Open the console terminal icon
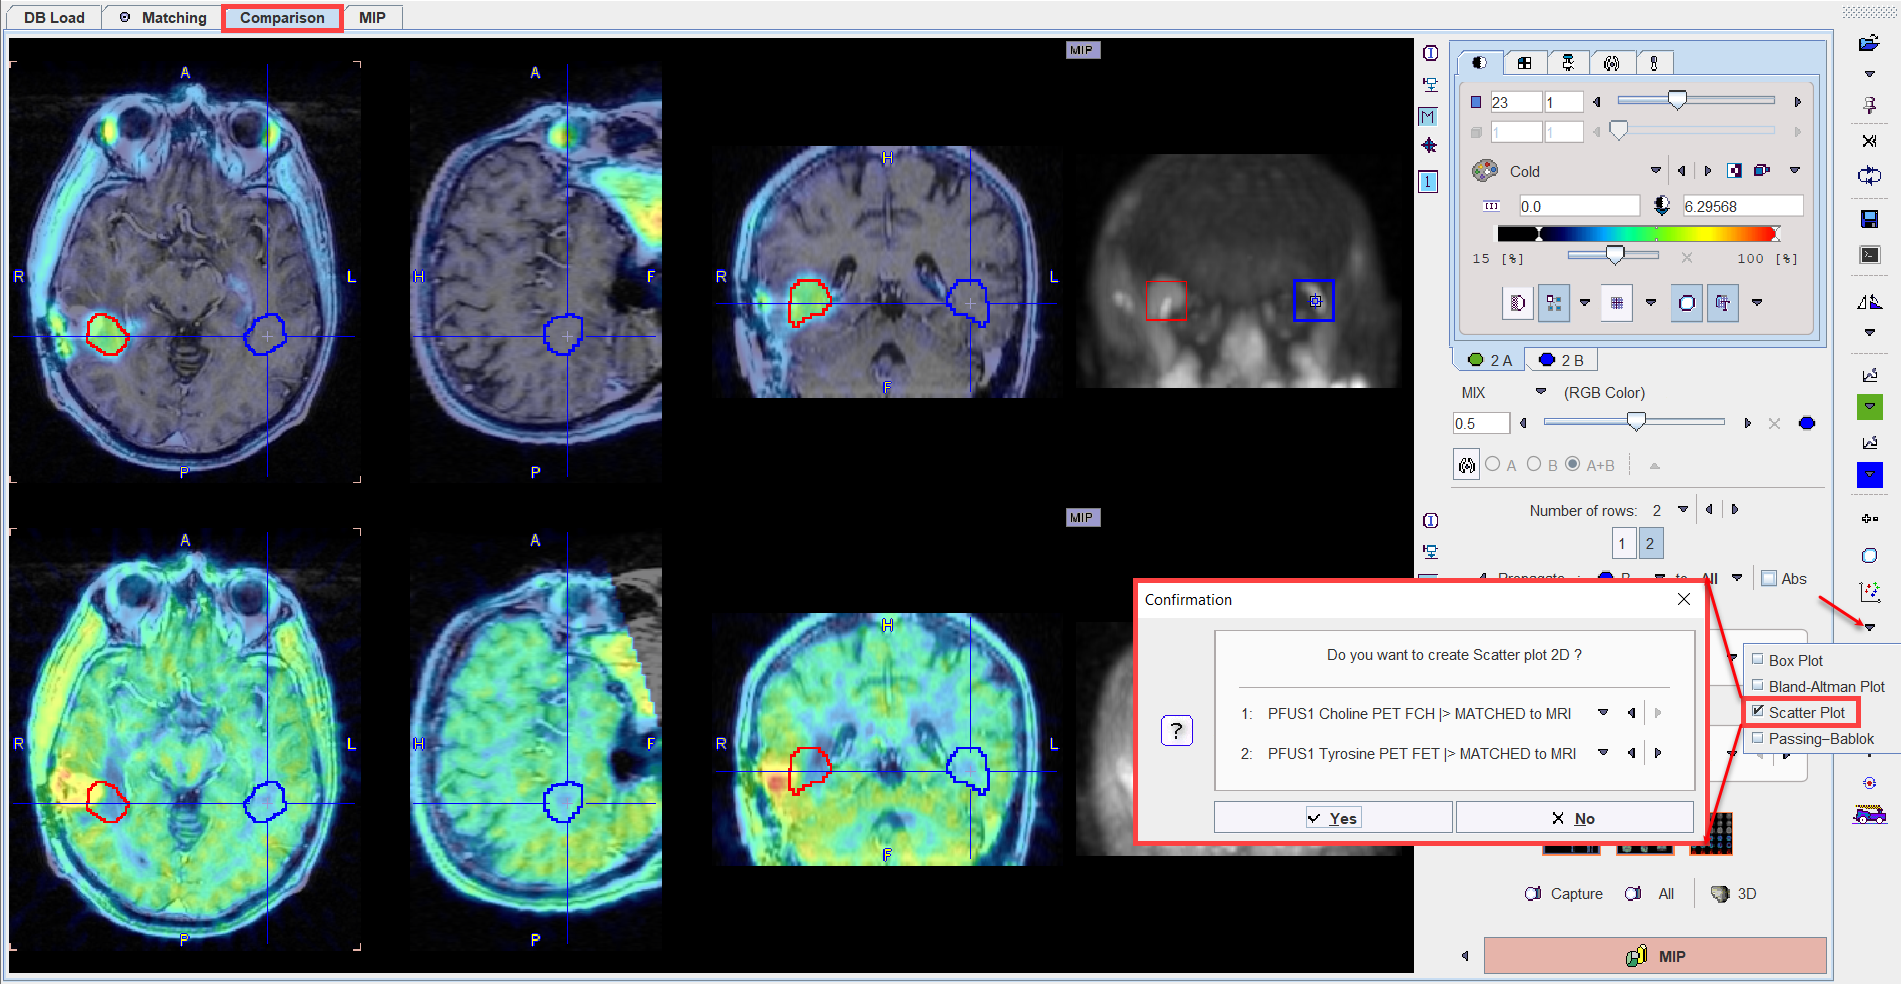 coord(1869,255)
